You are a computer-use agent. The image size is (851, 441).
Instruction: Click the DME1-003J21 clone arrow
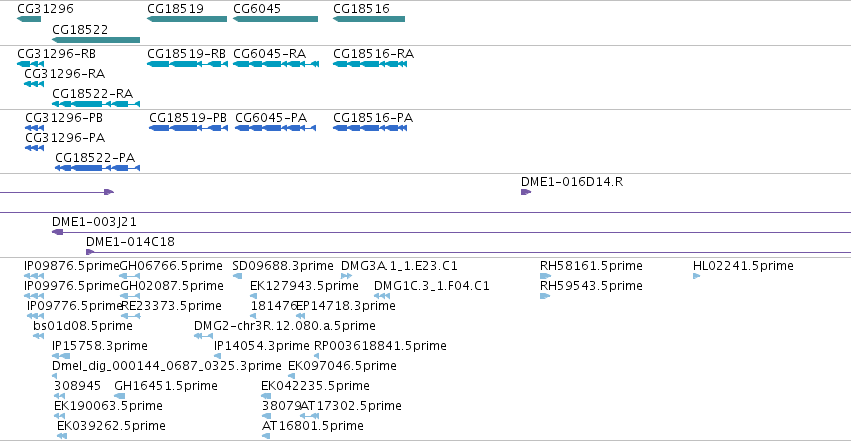(x=58, y=232)
